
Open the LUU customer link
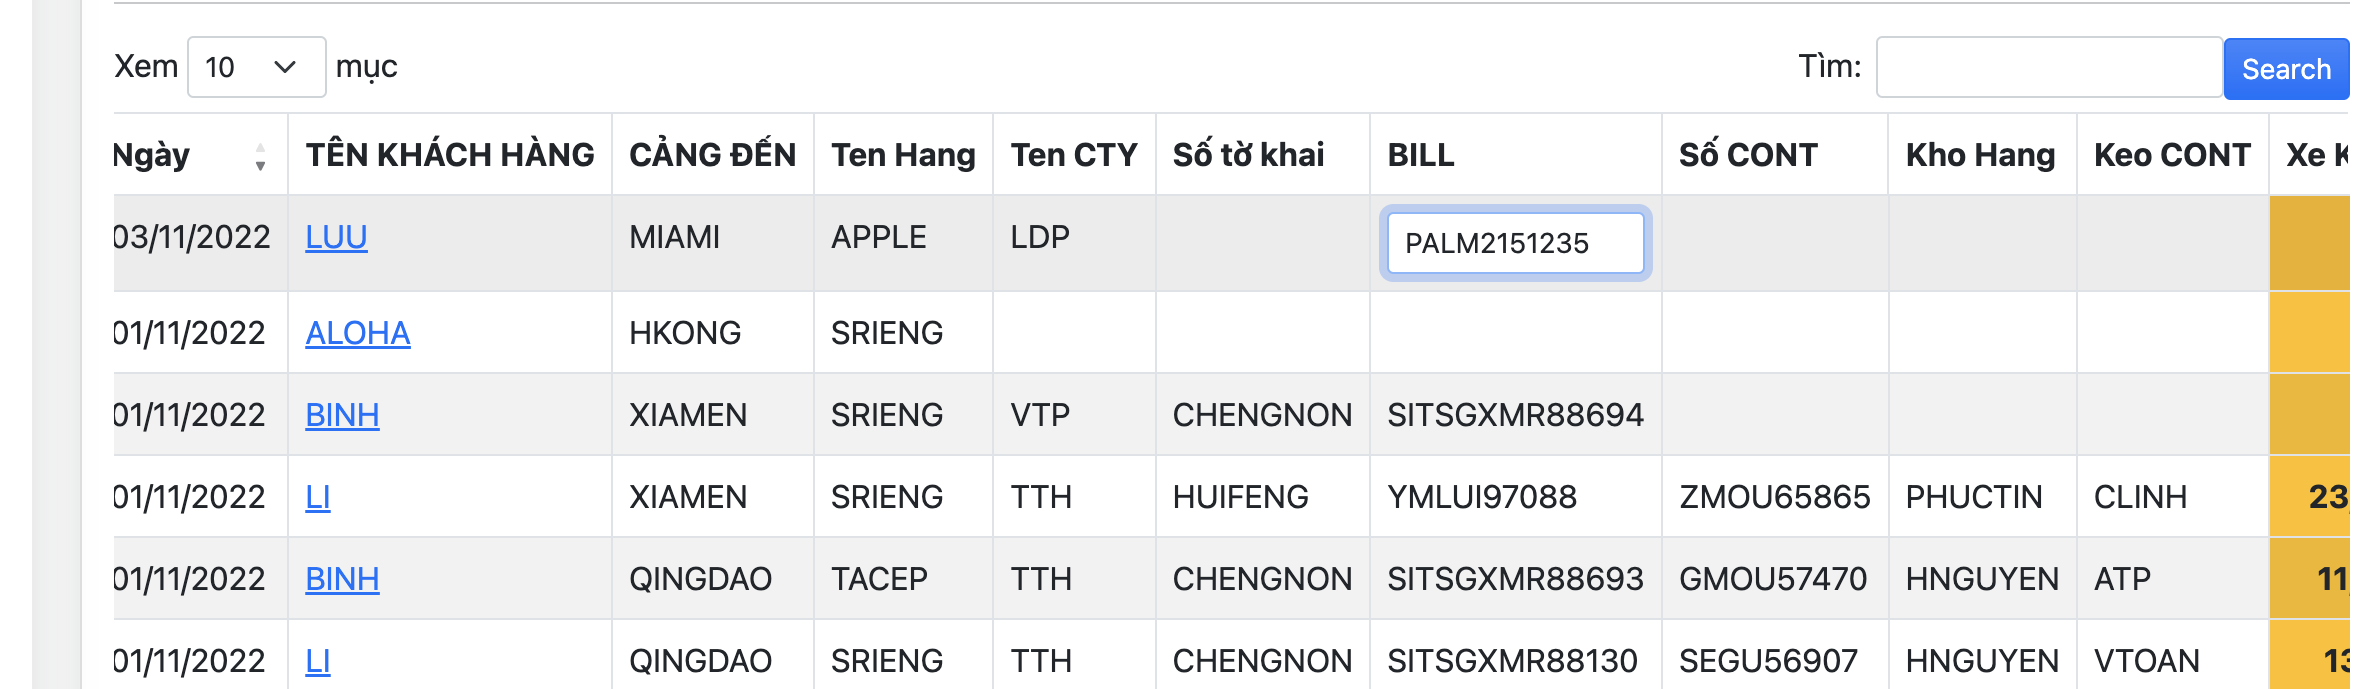tap(336, 237)
